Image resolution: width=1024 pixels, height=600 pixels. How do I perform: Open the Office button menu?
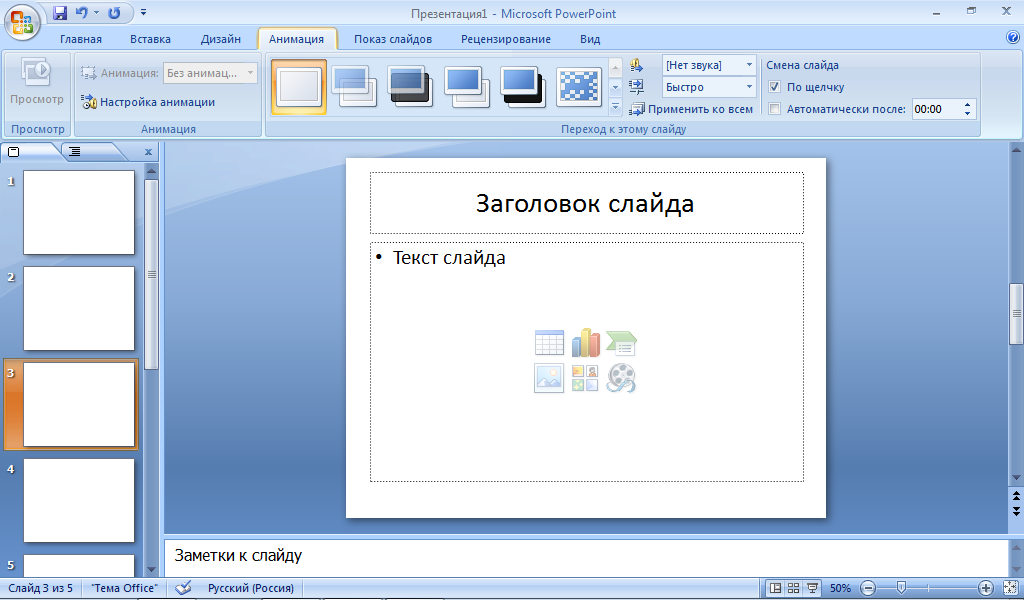[22, 22]
